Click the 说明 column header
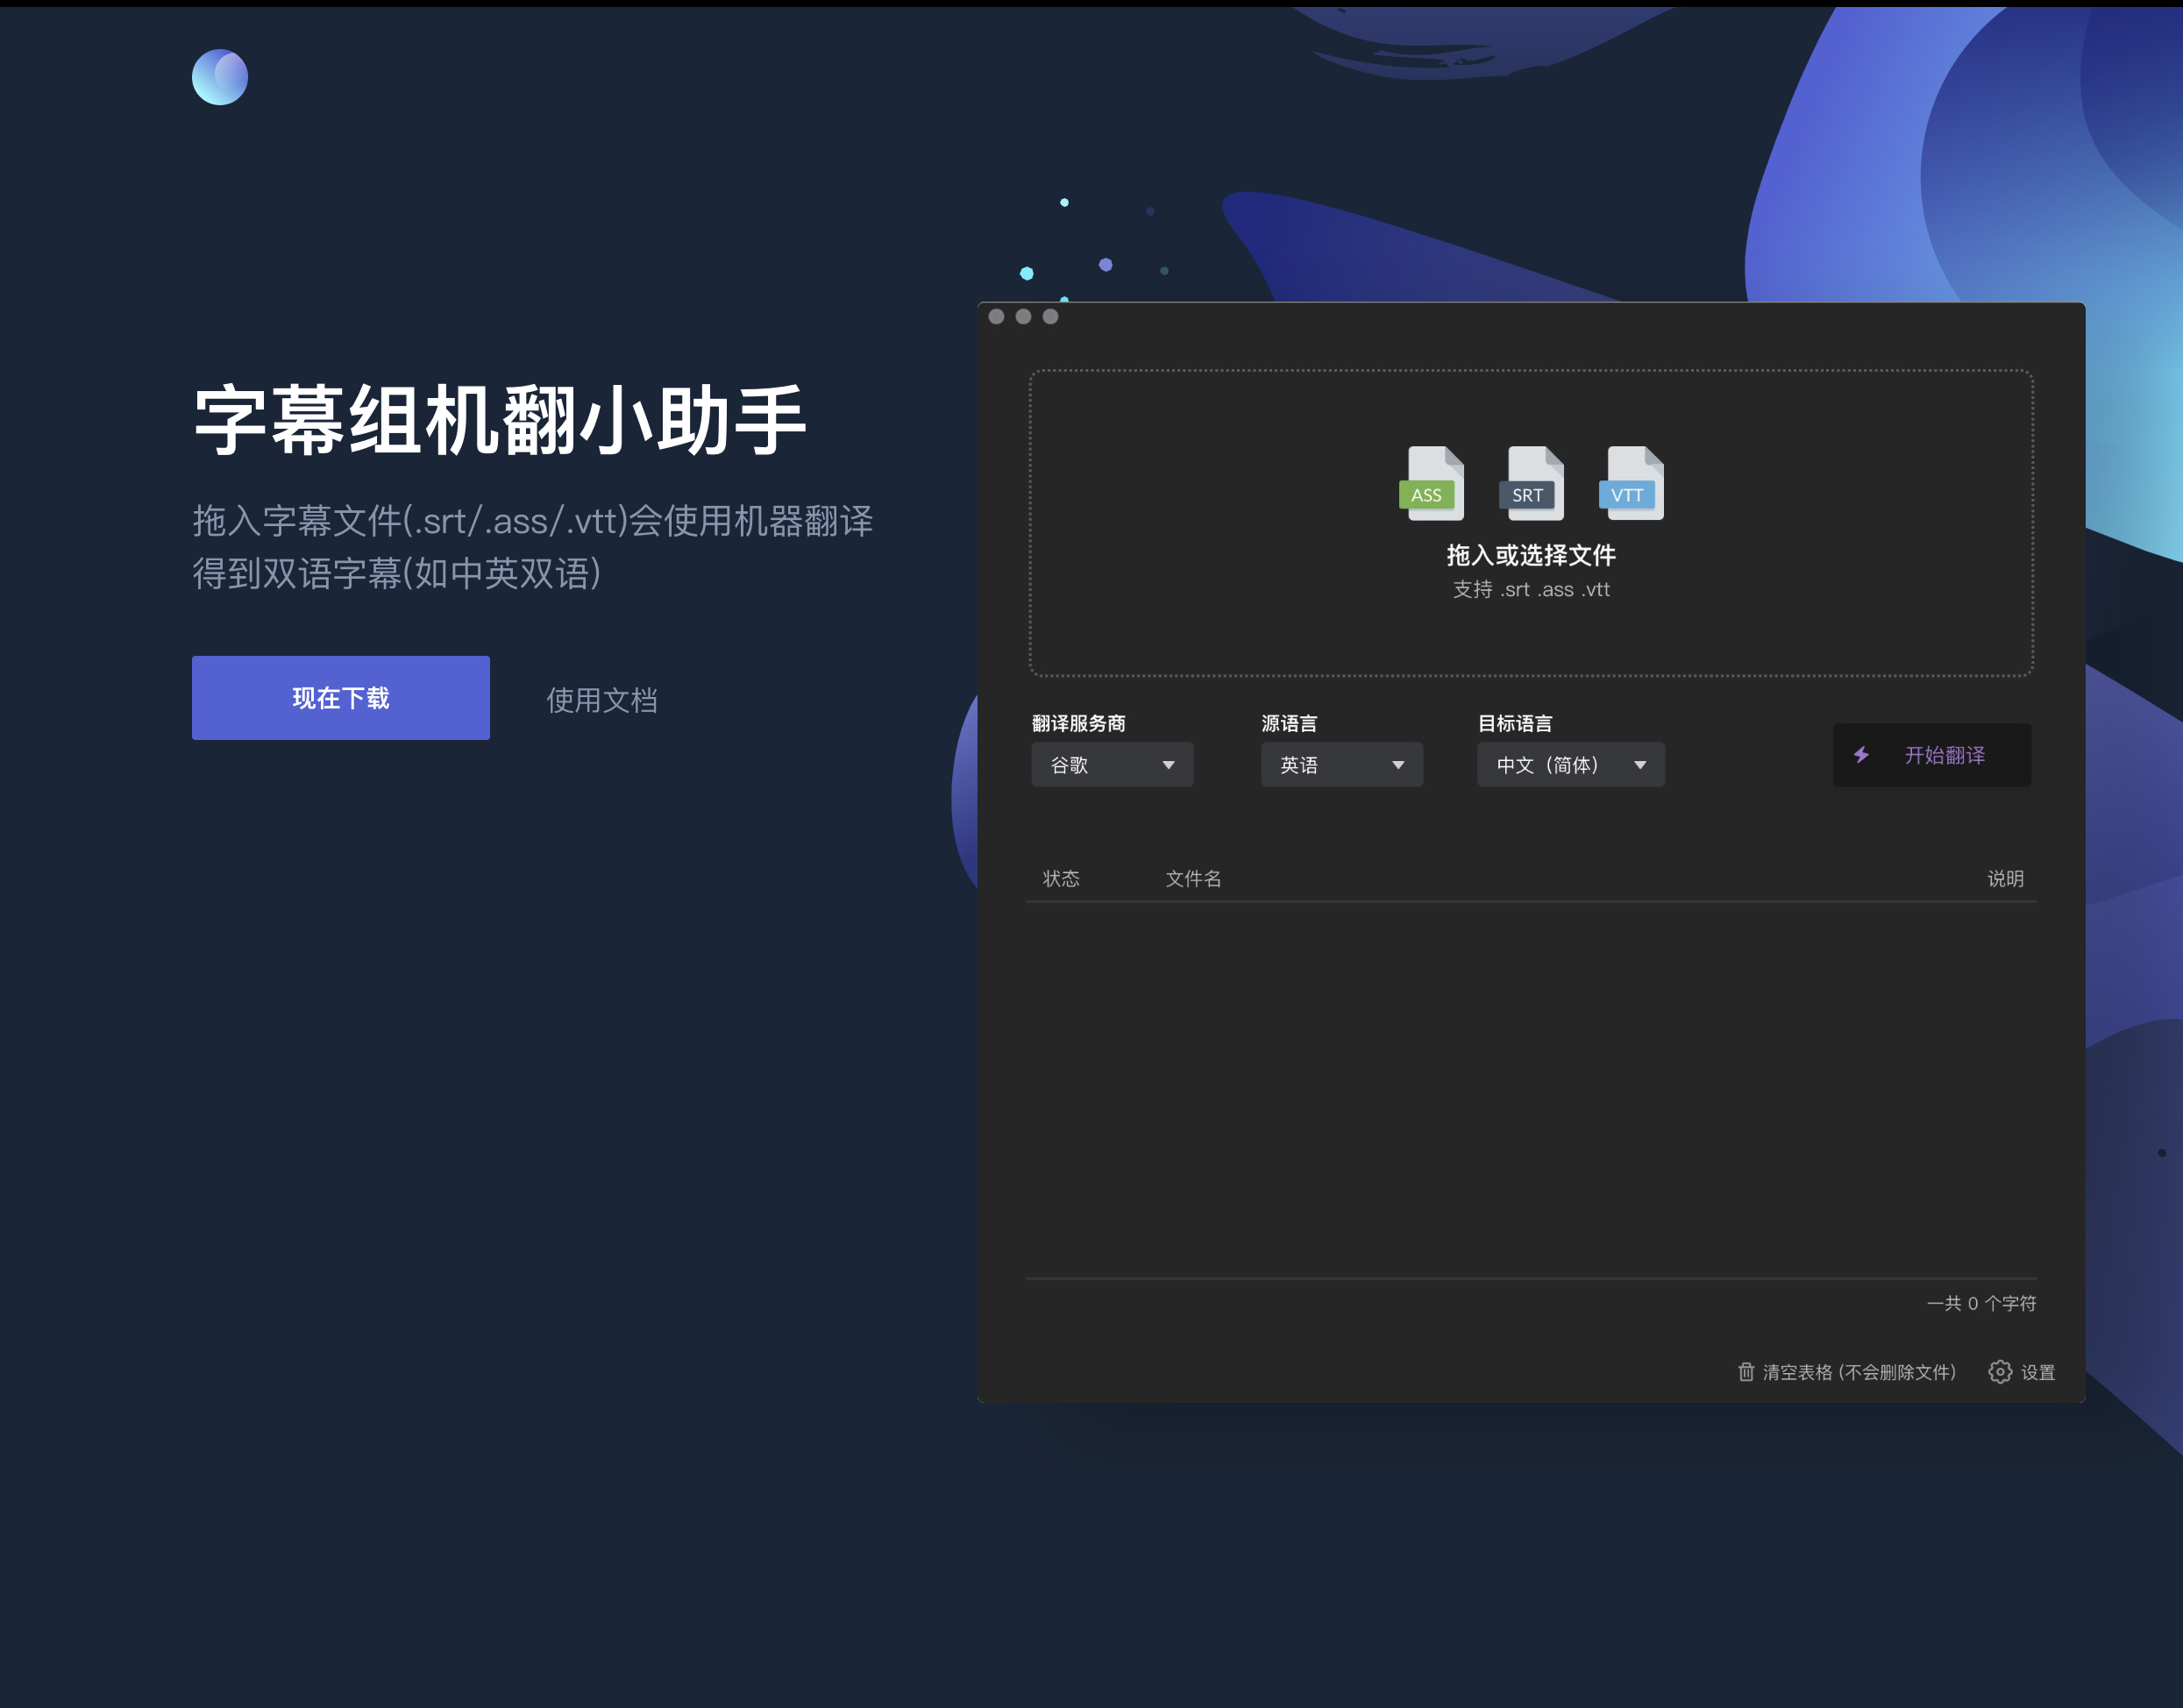Image resolution: width=2183 pixels, height=1708 pixels. (2004, 878)
